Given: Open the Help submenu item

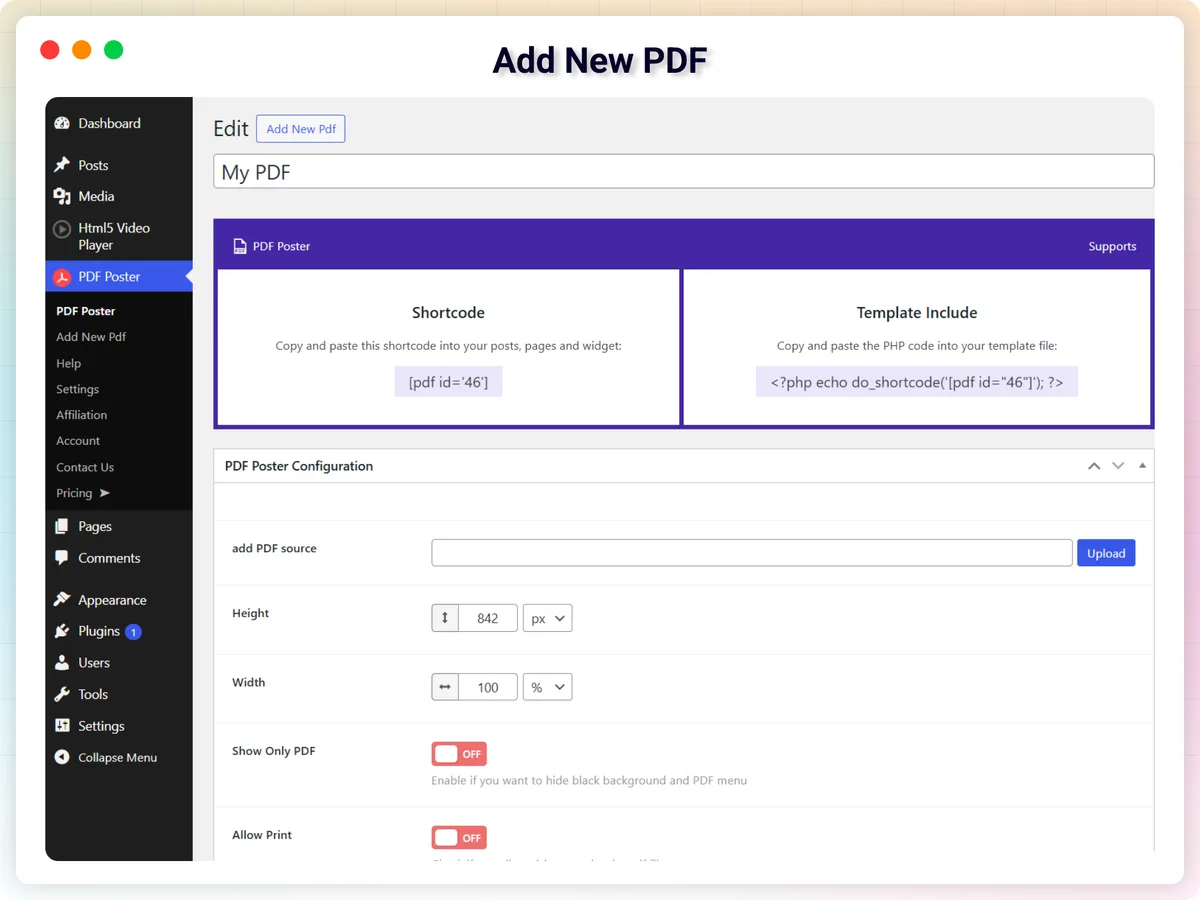Looking at the screenshot, I should pyautogui.click(x=69, y=363).
